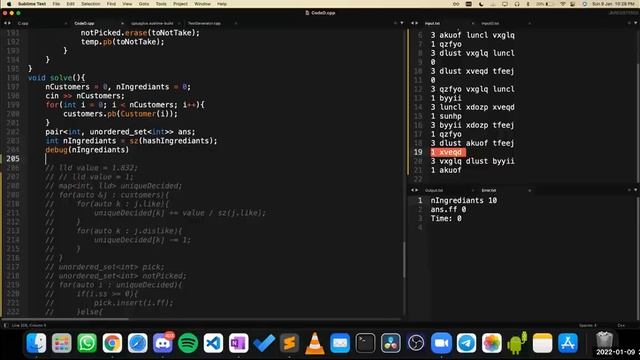This screenshot has width=640, height=360.
Task: Open App Store from the dock
Action: click(x=568, y=343)
